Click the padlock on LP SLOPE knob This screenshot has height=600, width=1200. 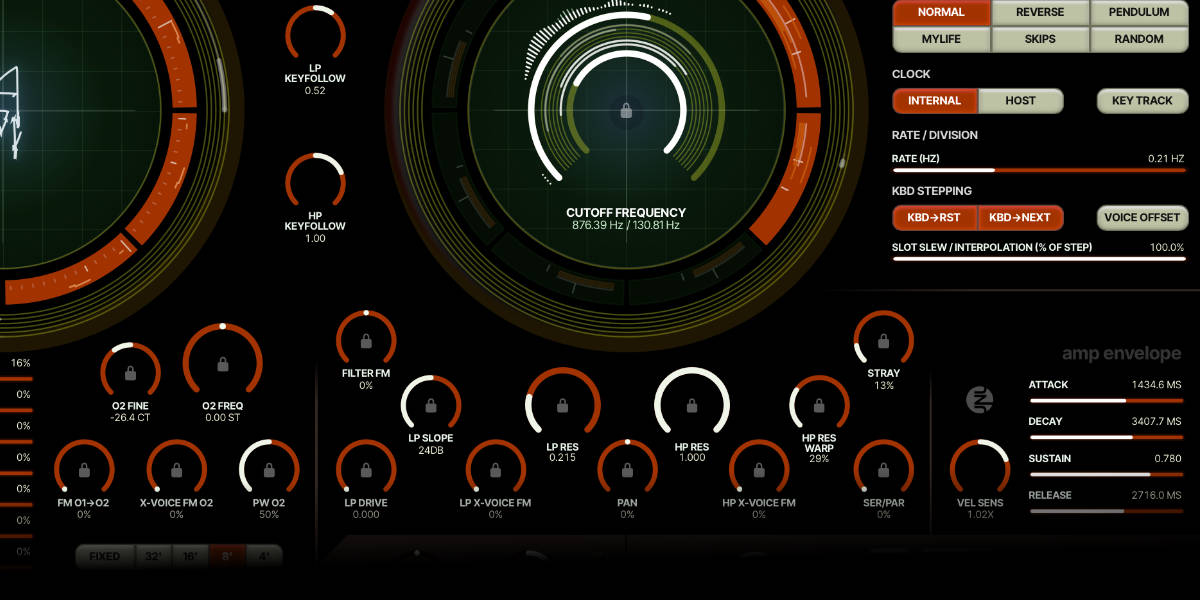tap(431, 406)
